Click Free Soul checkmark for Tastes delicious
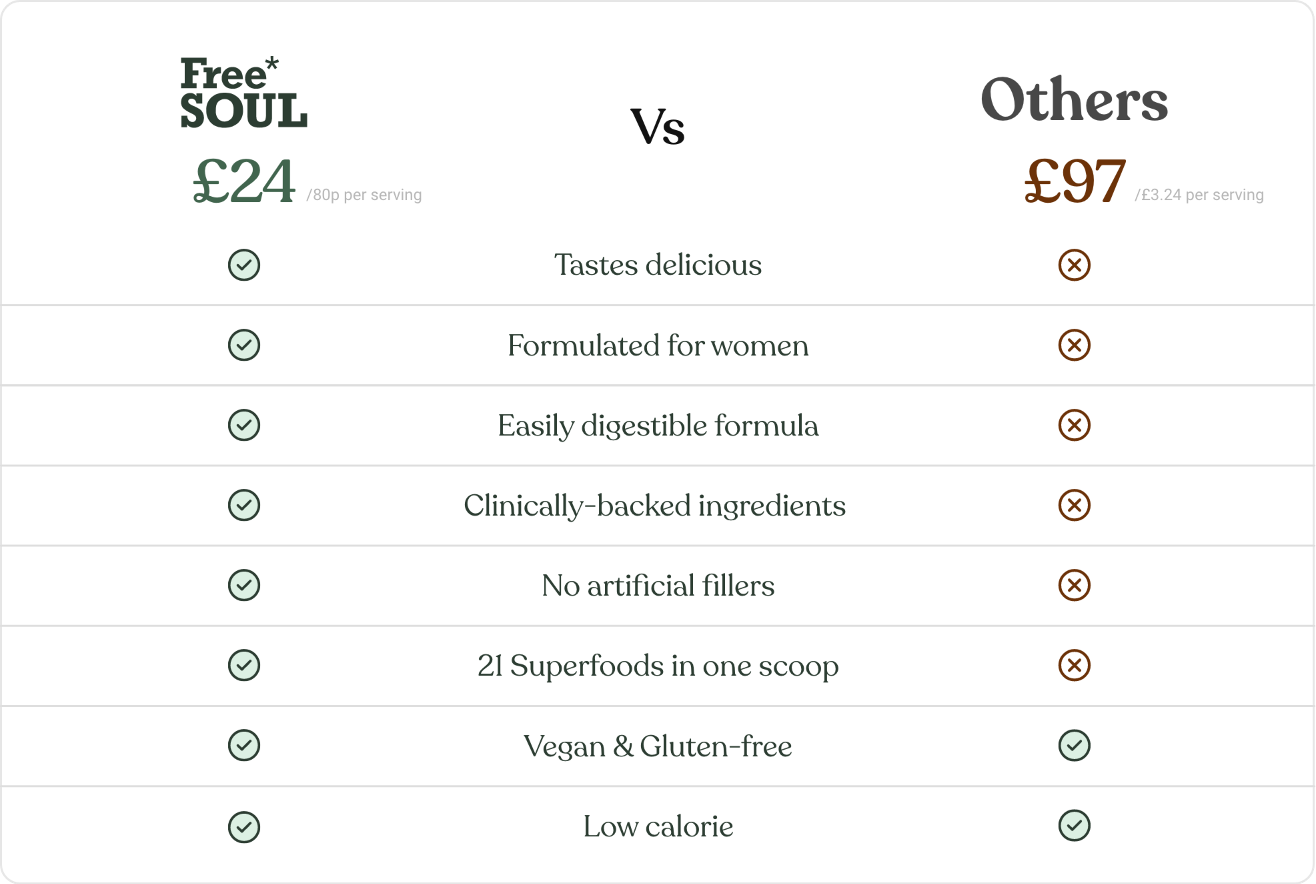The height and width of the screenshot is (884, 1316). pyautogui.click(x=244, y=265)
